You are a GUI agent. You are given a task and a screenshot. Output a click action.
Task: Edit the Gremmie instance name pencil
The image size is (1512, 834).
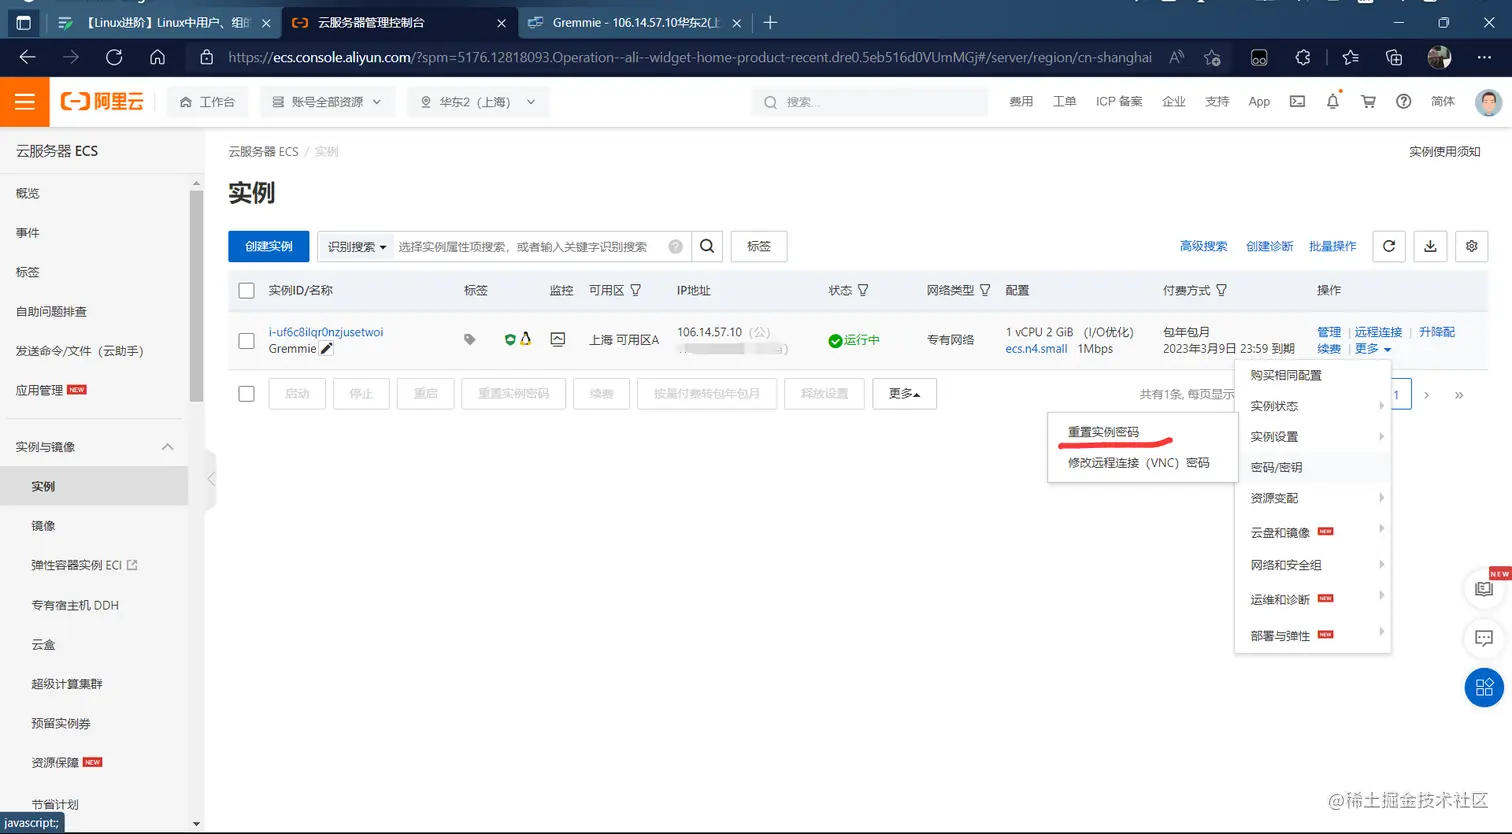click(327, 348)
